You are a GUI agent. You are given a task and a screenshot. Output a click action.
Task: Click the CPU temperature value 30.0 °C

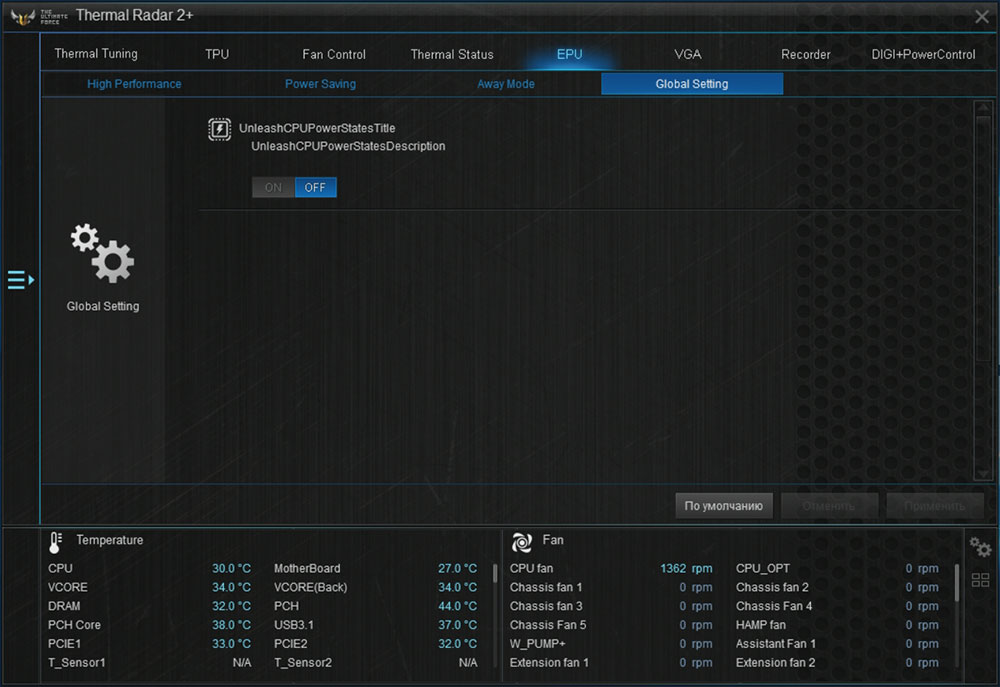(x=231, y=568)
